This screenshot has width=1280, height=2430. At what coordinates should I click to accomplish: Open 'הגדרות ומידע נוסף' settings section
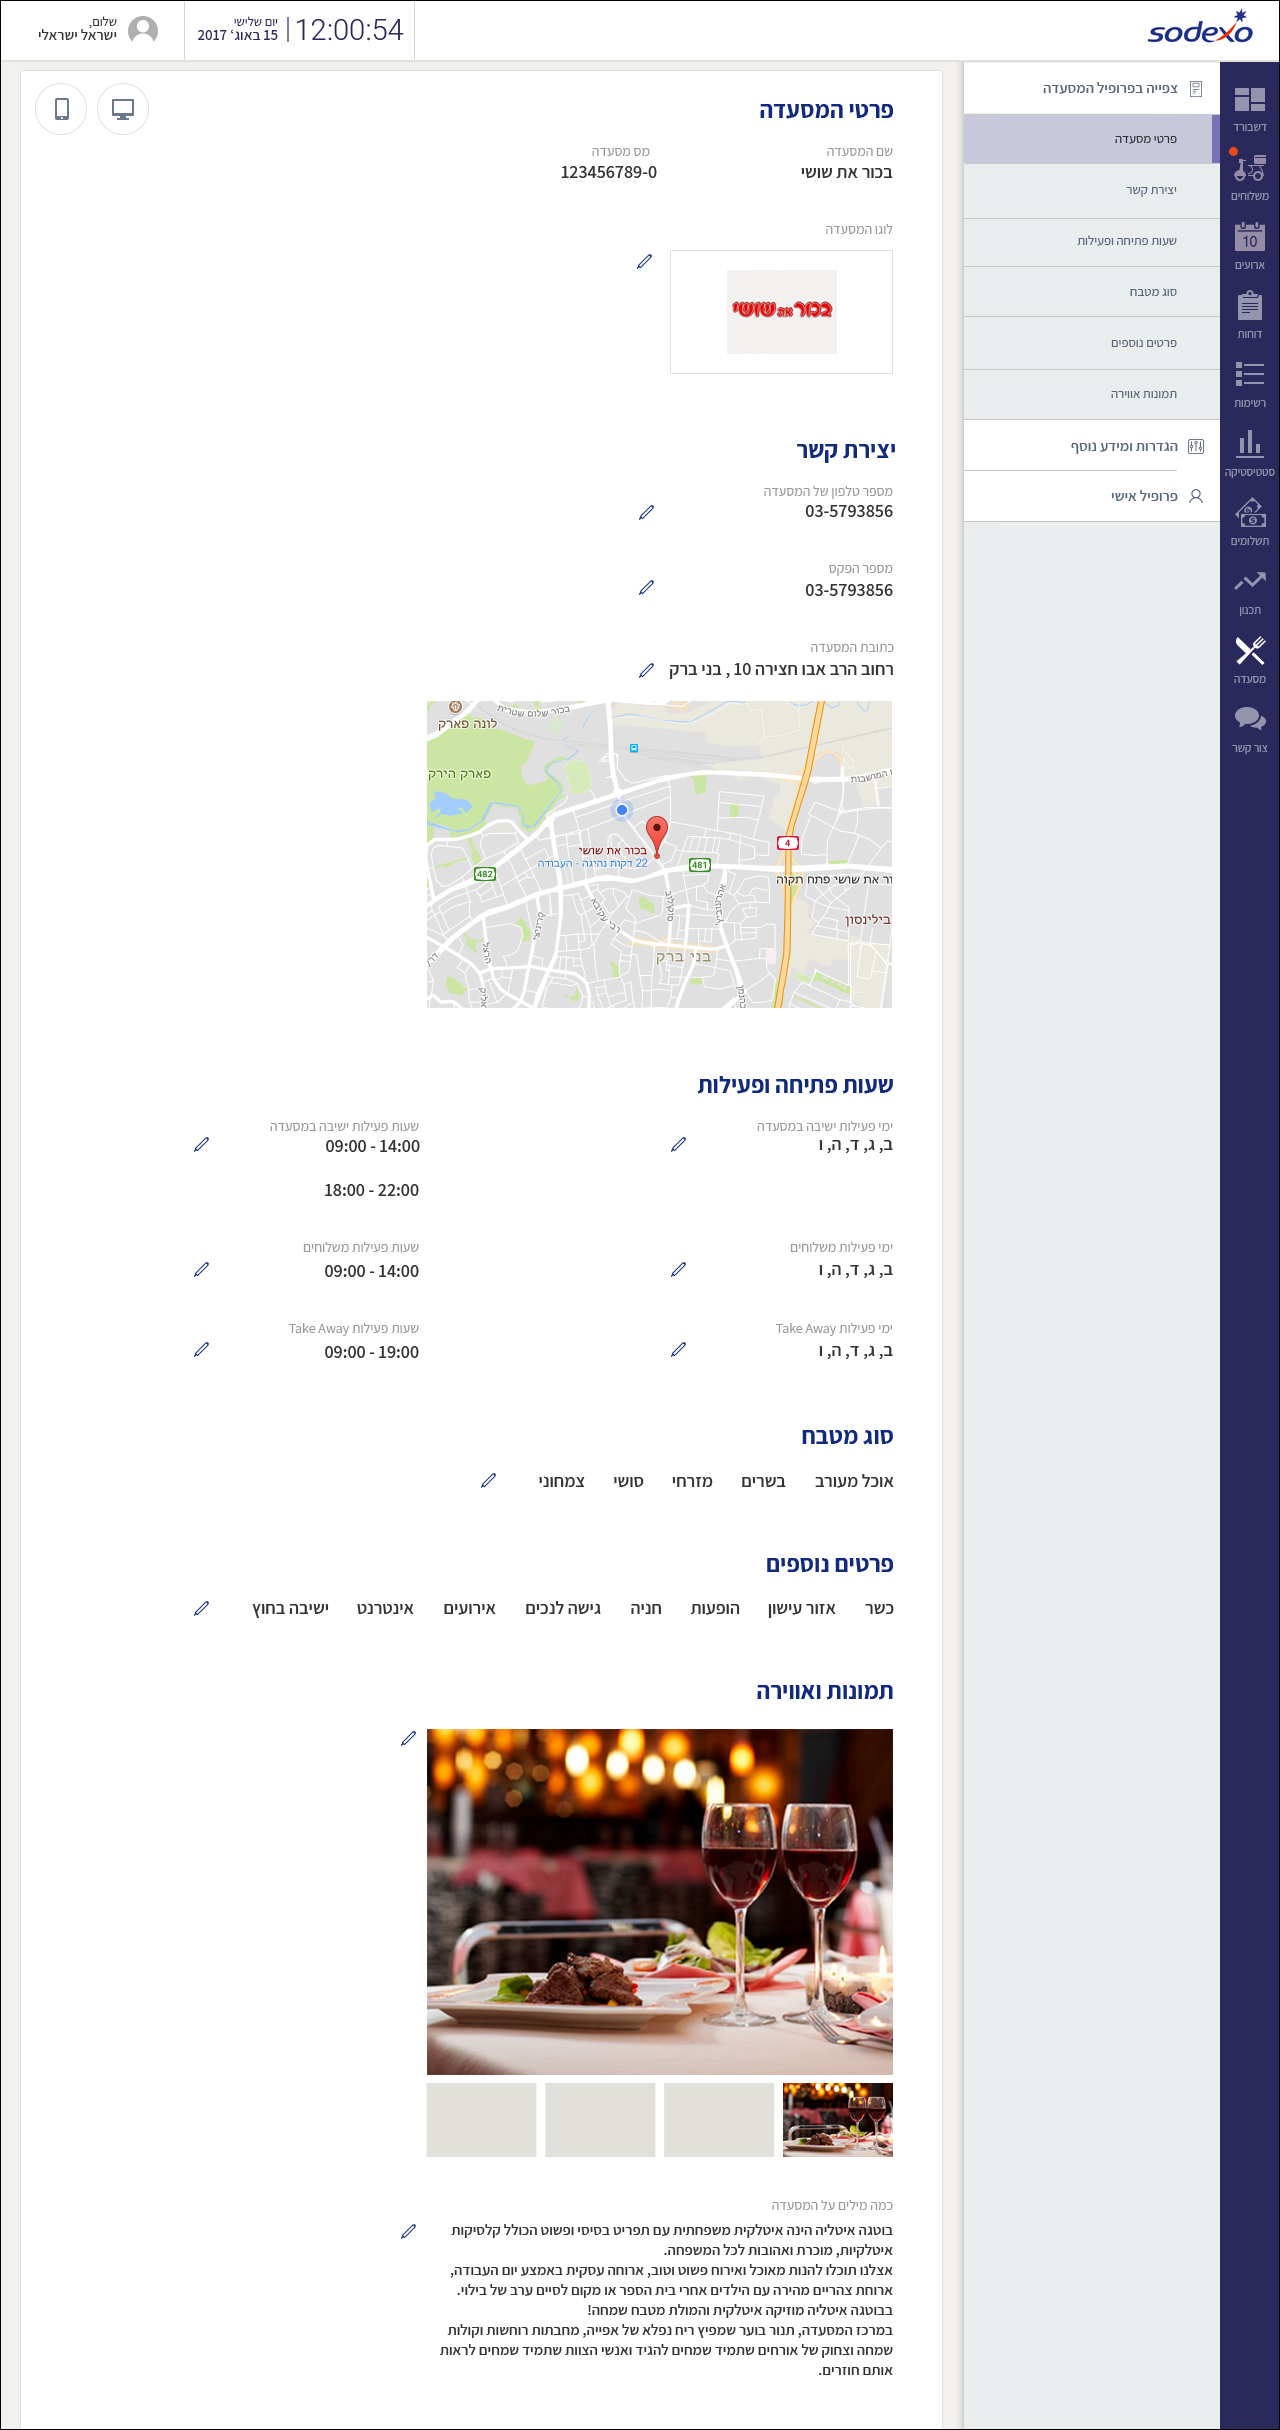pos(1124,446)
